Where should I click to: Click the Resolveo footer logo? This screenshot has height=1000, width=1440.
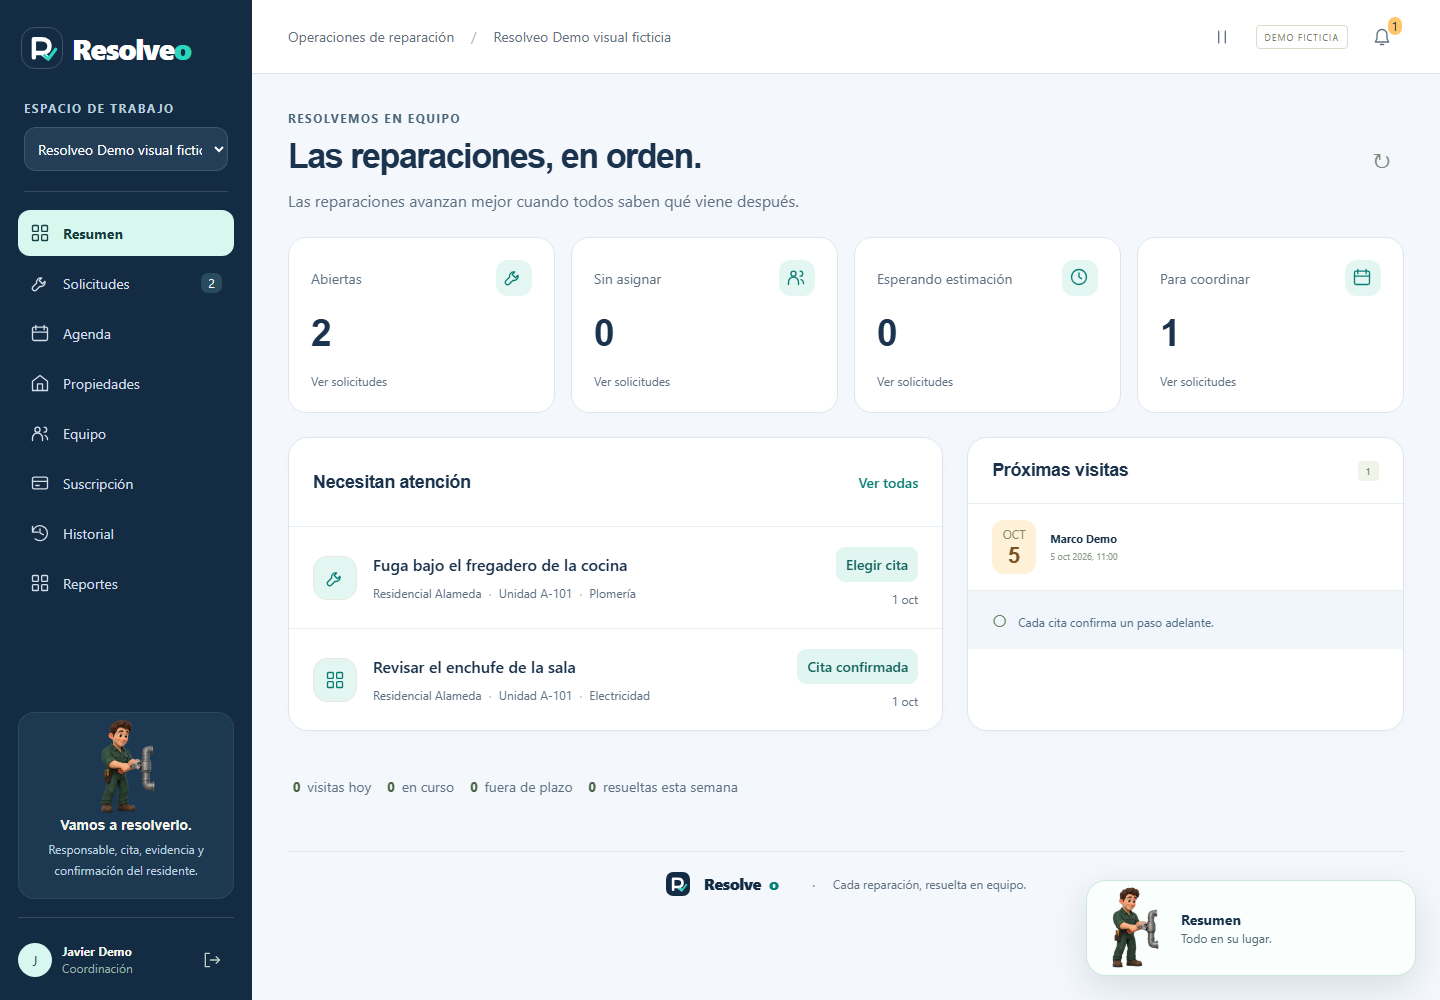click(x=723, y=884)
